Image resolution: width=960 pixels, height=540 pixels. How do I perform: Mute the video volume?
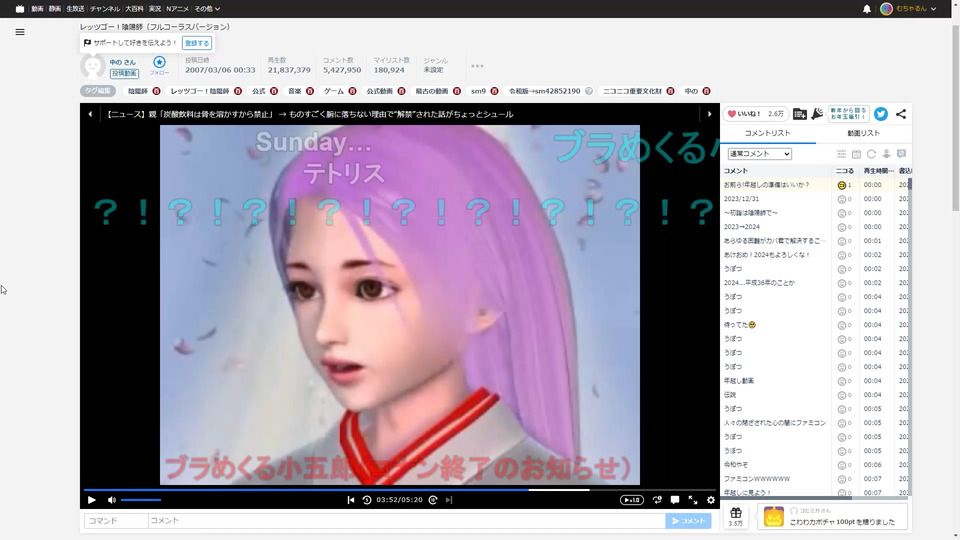(x=111, y=500)
